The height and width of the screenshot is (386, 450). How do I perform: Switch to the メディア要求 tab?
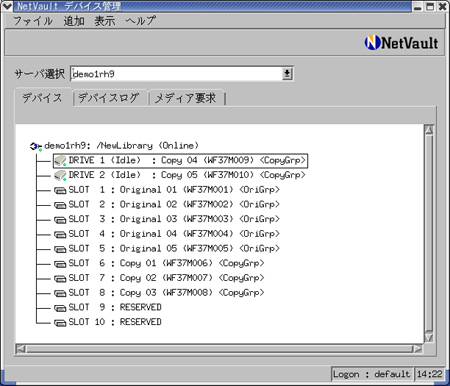186,98
